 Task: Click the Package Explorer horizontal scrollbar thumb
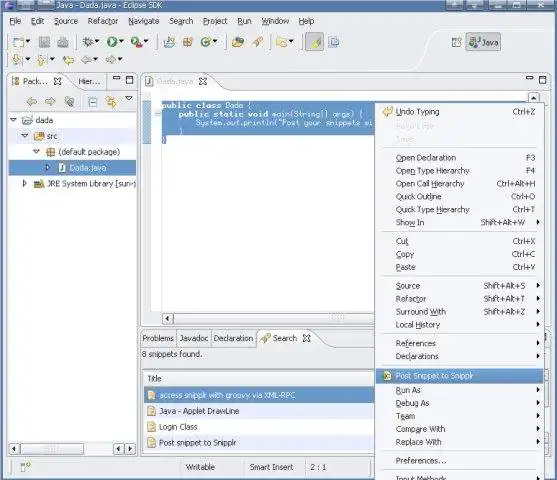click(x=52, y=449)
